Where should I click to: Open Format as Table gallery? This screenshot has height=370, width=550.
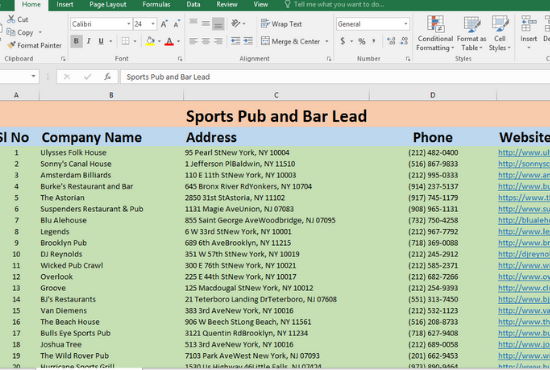471,33
